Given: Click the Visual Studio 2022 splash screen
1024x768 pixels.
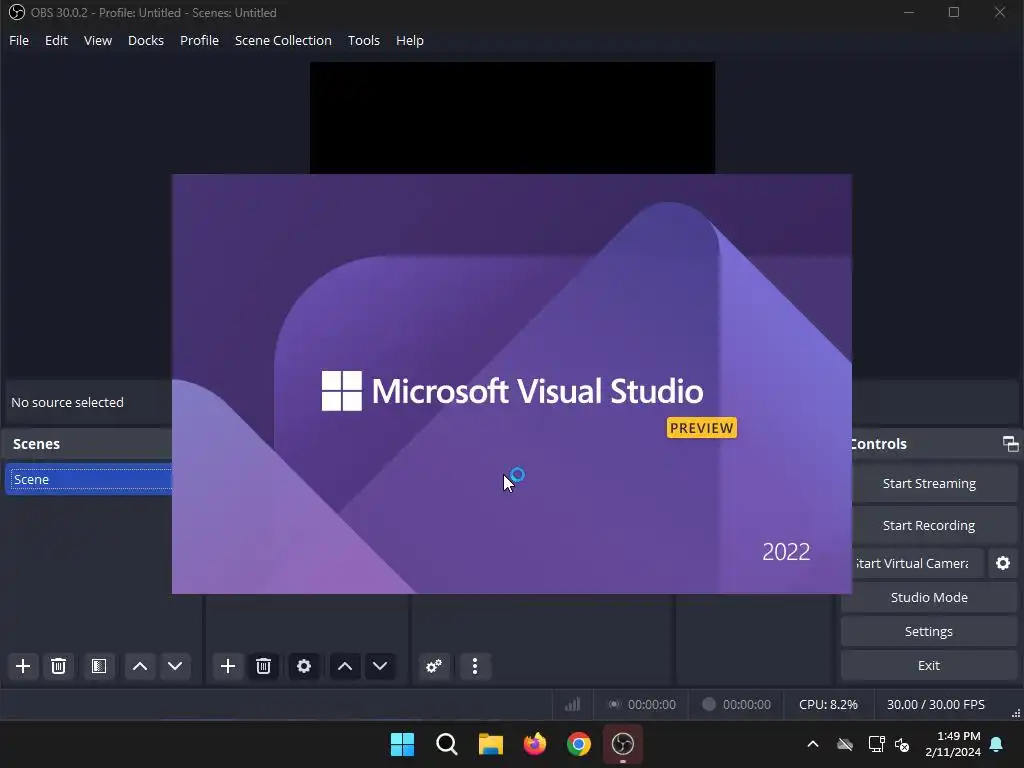Looking at the screenshot, I should pos(511,384).
